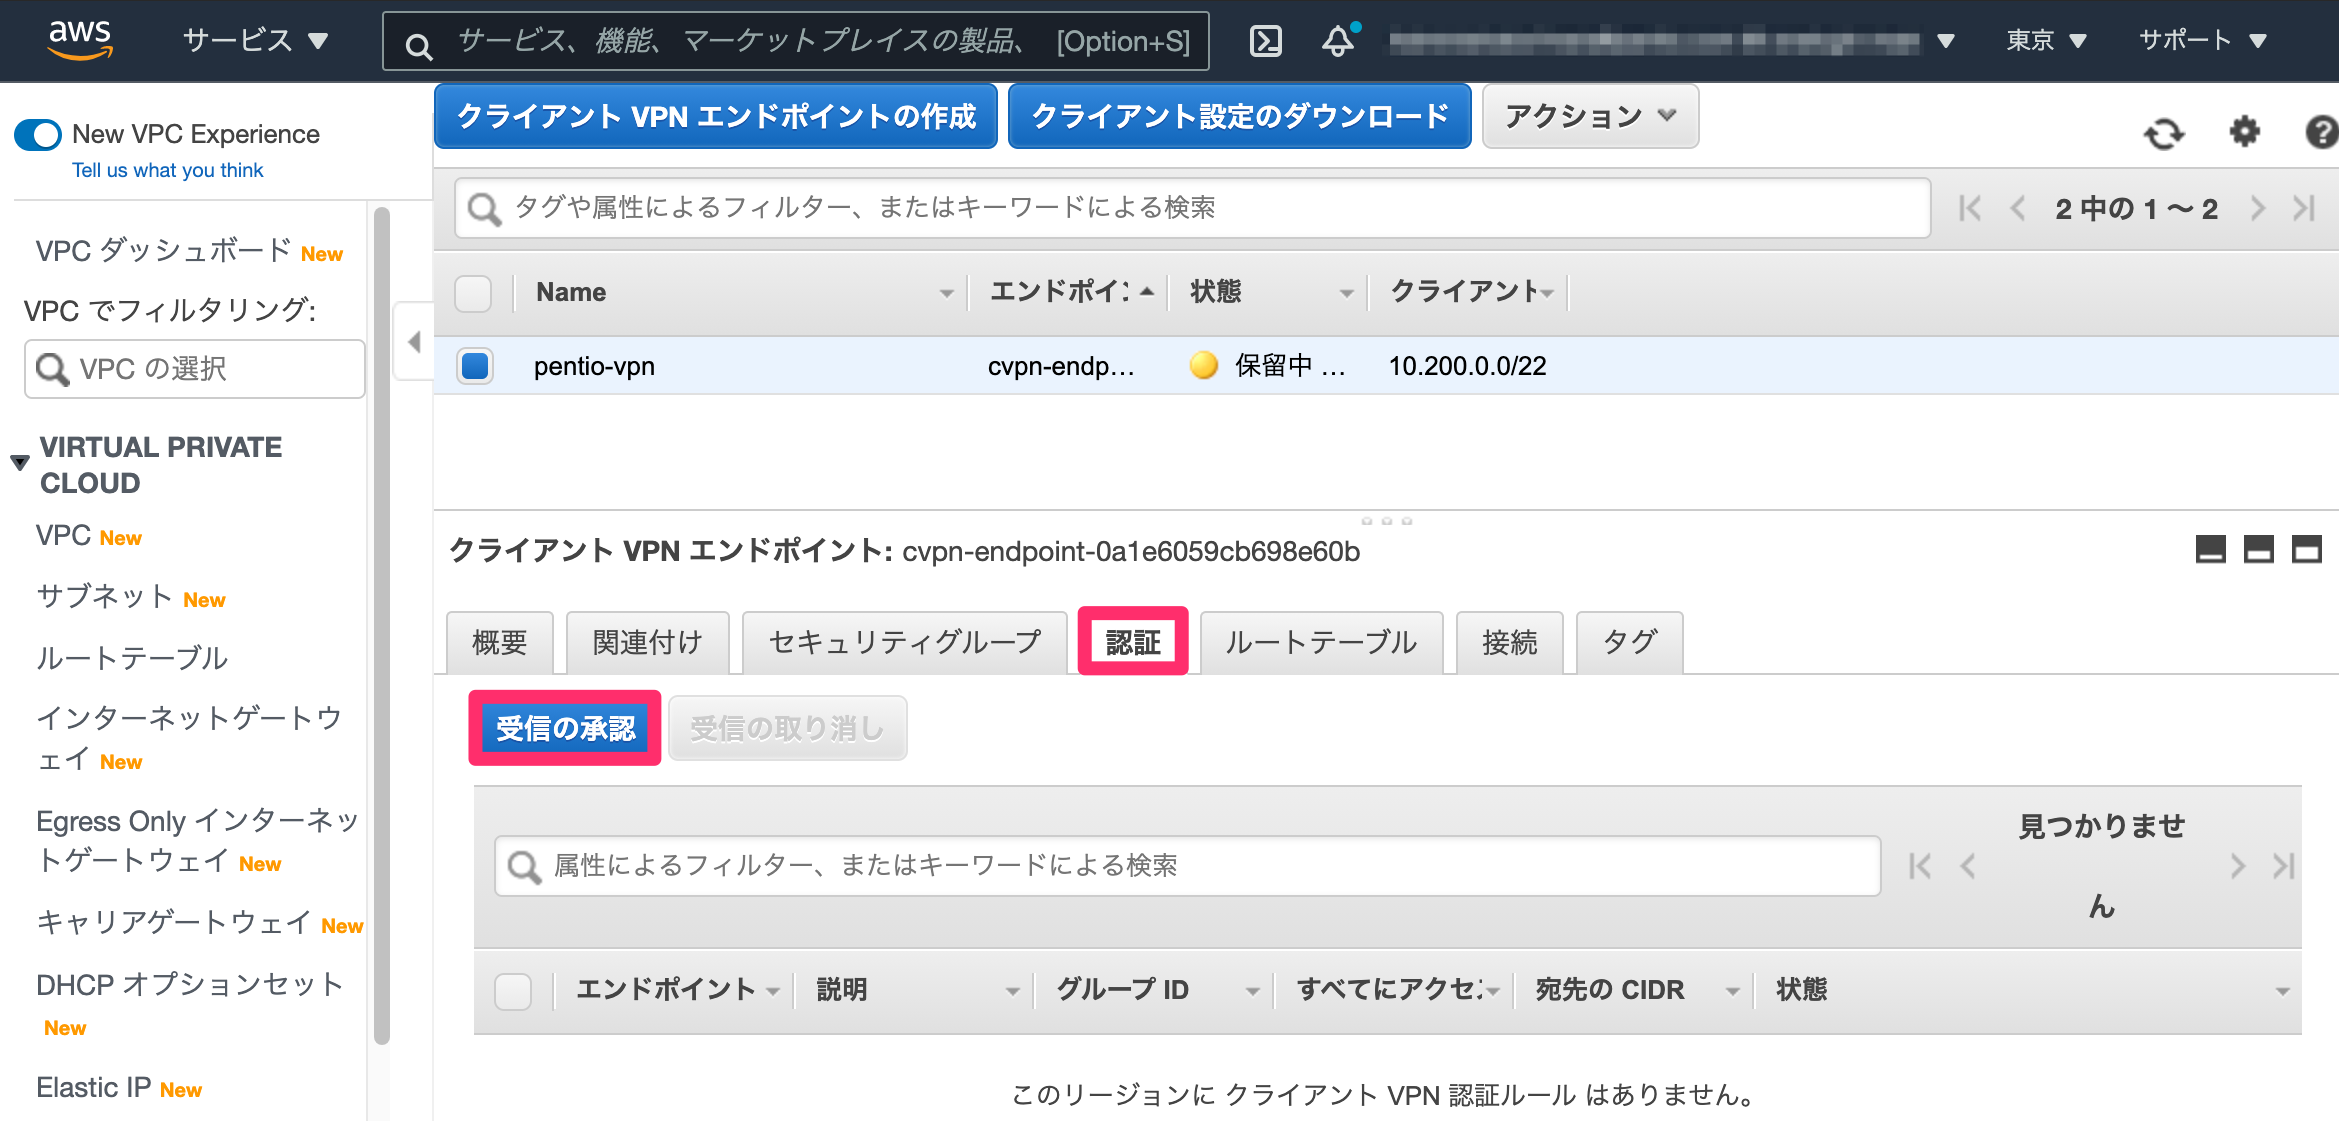2339x1121 pixels.
Task: Collapse the VIRTUAL PRIVATE CLOUD section
Action: (x=19, y=463)
